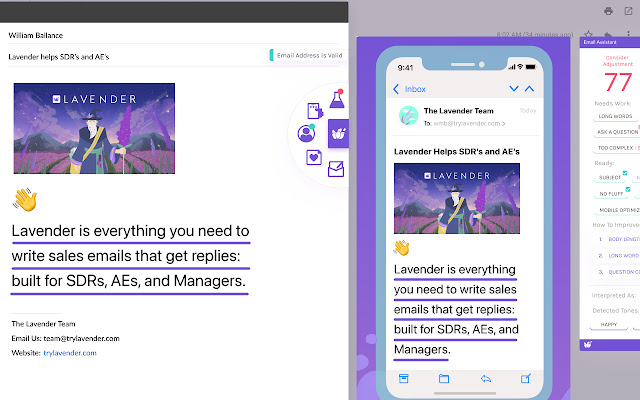Click the Lavender wizard banner in the email body

tap(94, 129)
